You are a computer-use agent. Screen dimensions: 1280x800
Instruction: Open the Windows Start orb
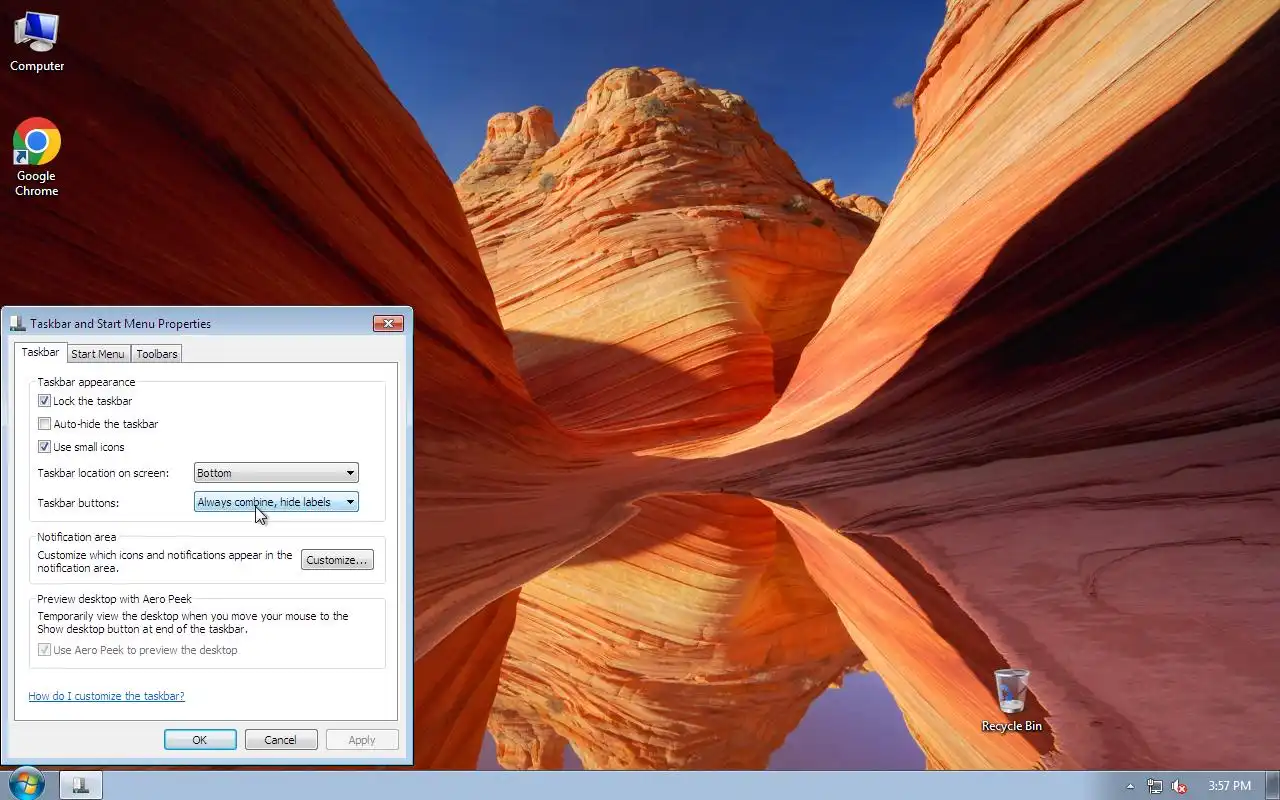(25, 784)
